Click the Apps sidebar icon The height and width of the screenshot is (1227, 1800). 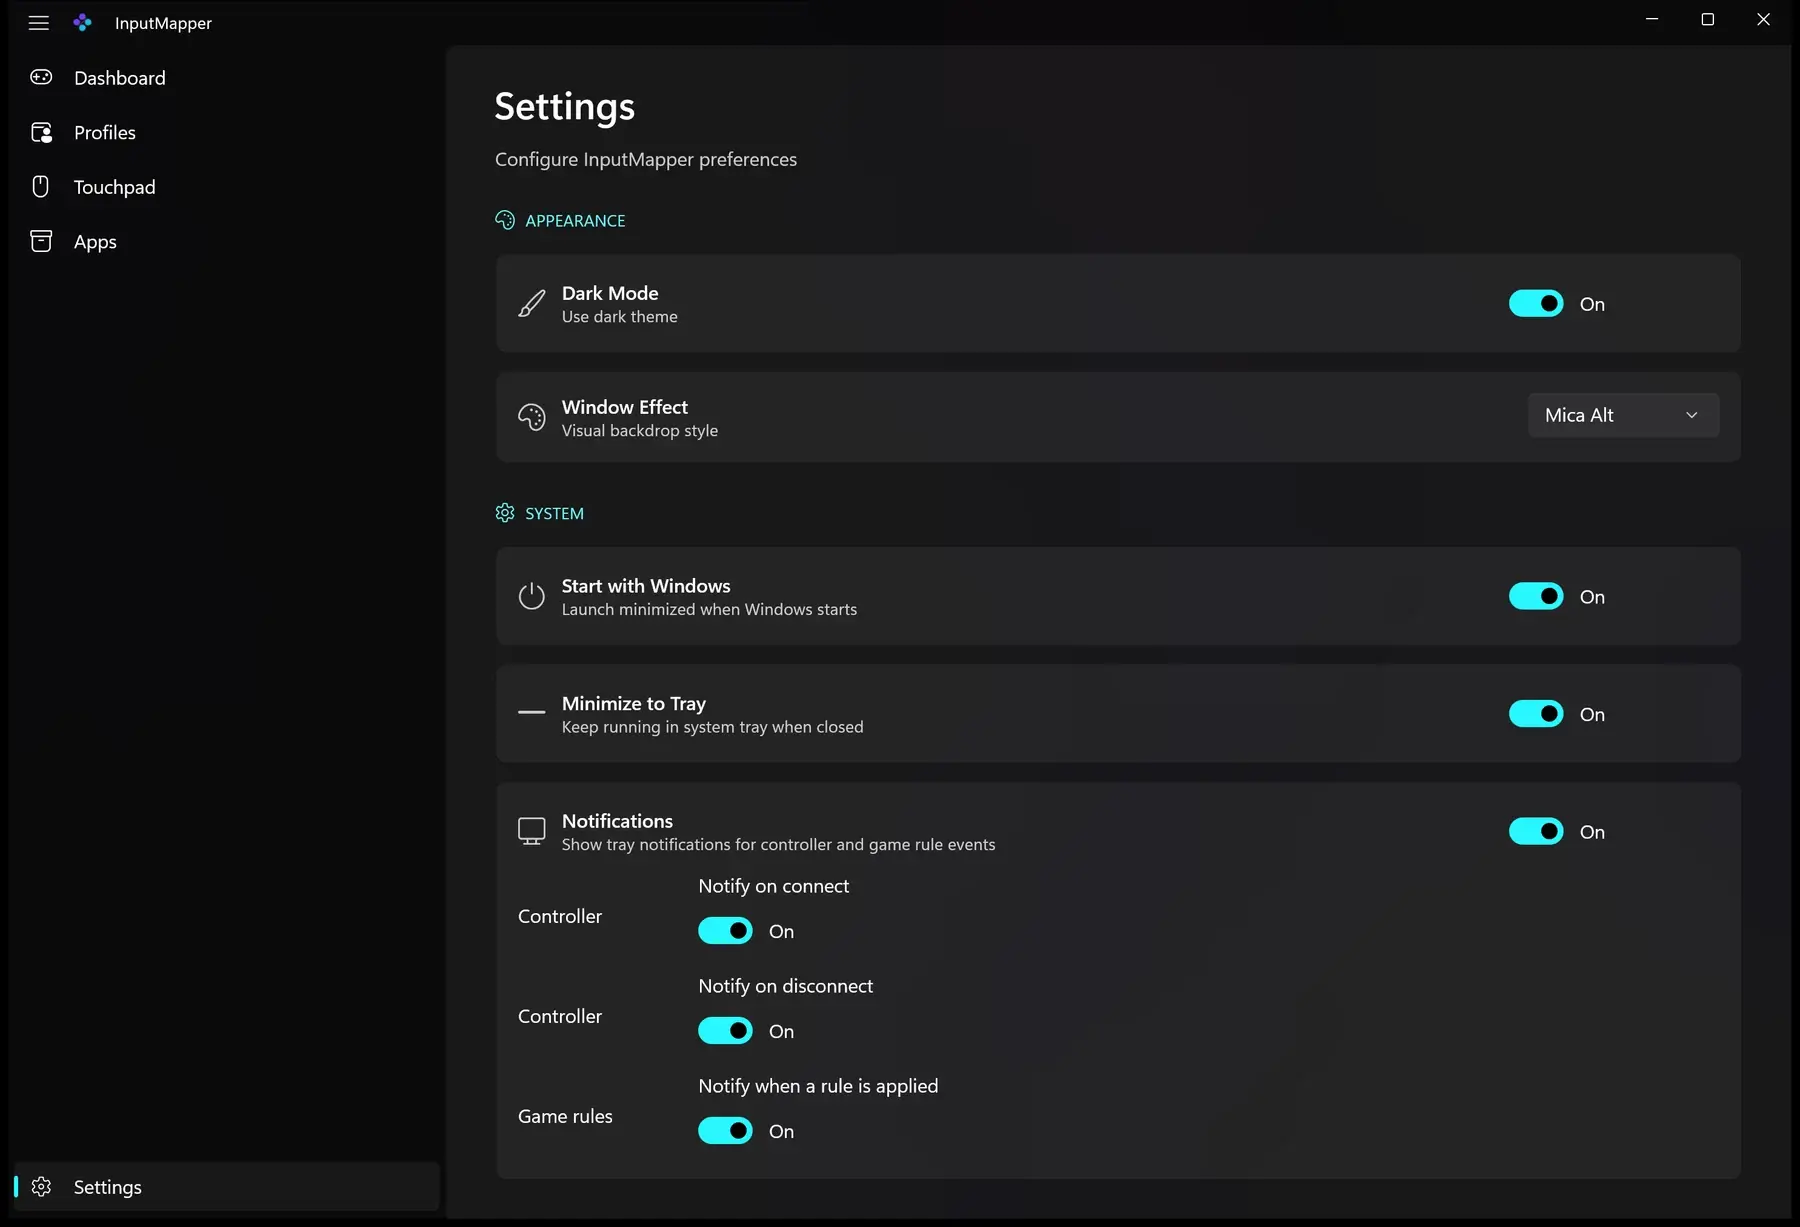41,241
